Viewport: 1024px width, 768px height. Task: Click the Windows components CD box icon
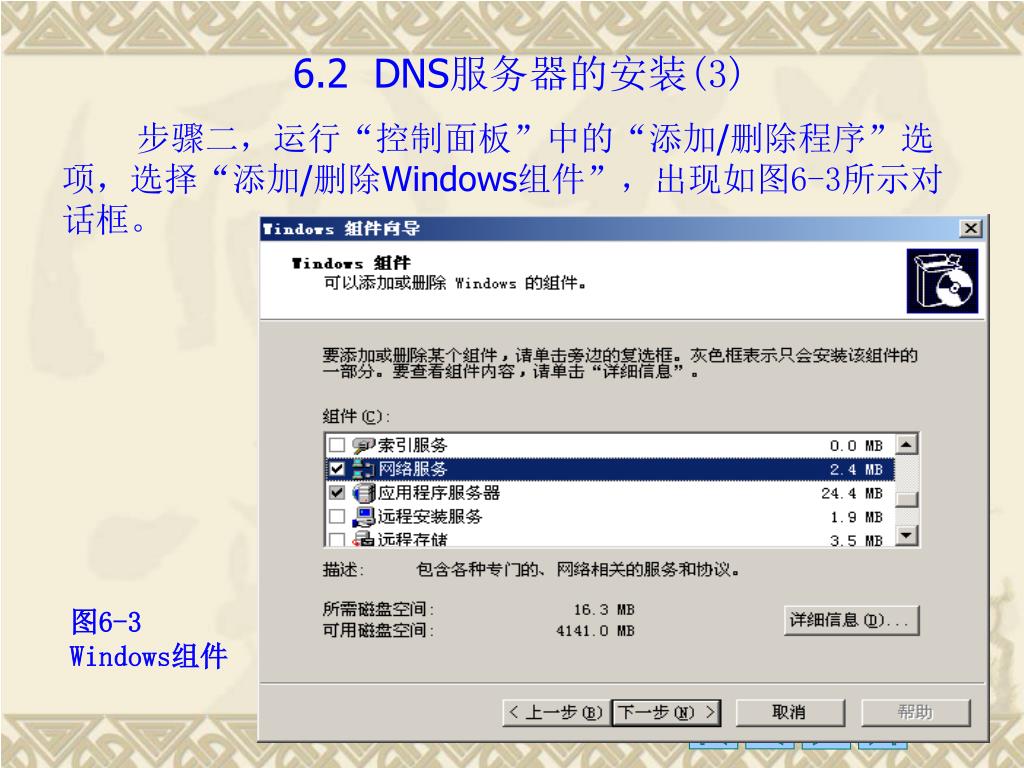942,281
